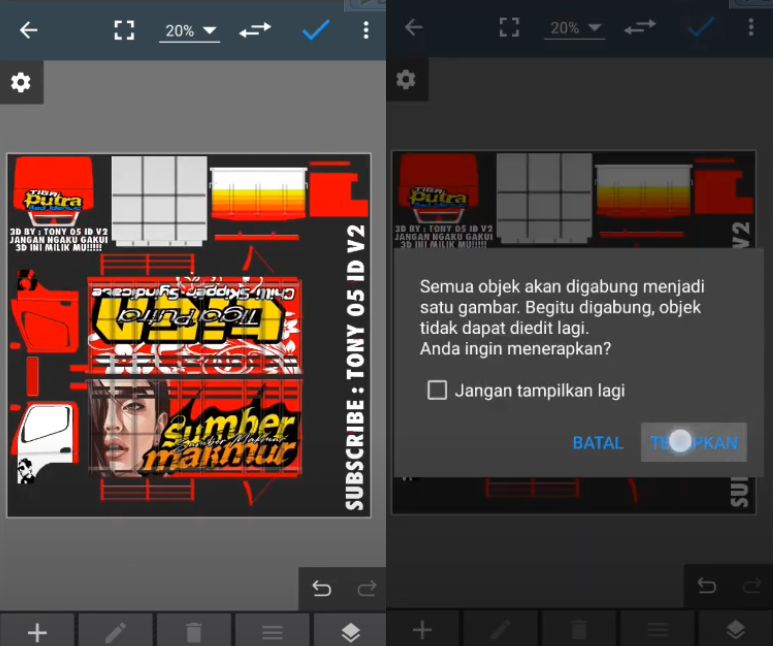This screenshot has width=773, height=646.
Task: Tap dimmed layers icon in right screen
Action: (736, 630)
